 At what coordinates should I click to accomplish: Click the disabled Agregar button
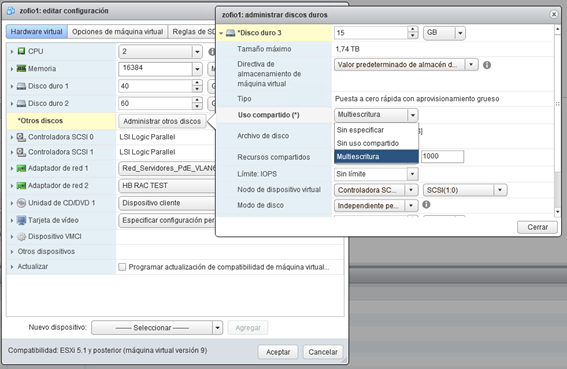click(x=248, y=328)
